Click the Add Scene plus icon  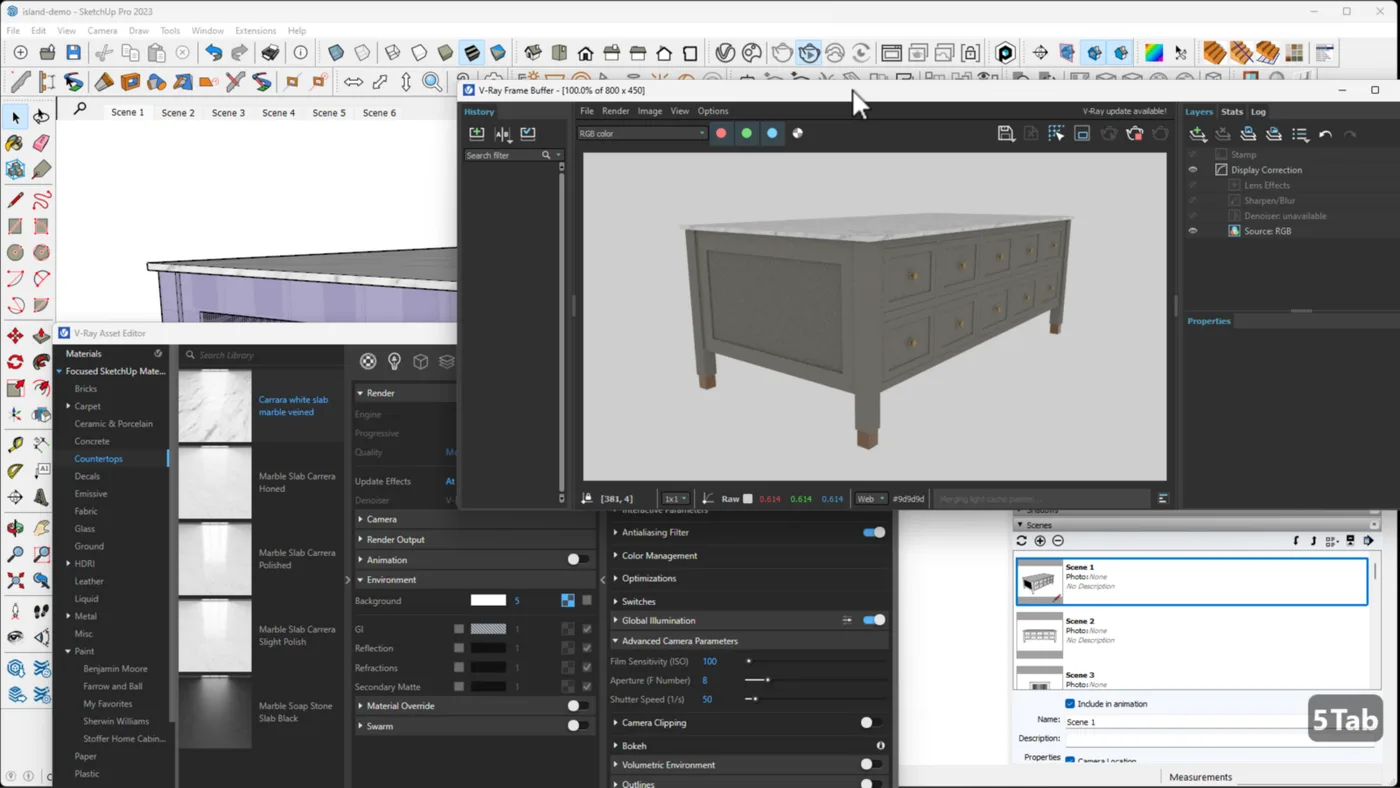point(1040,541)
